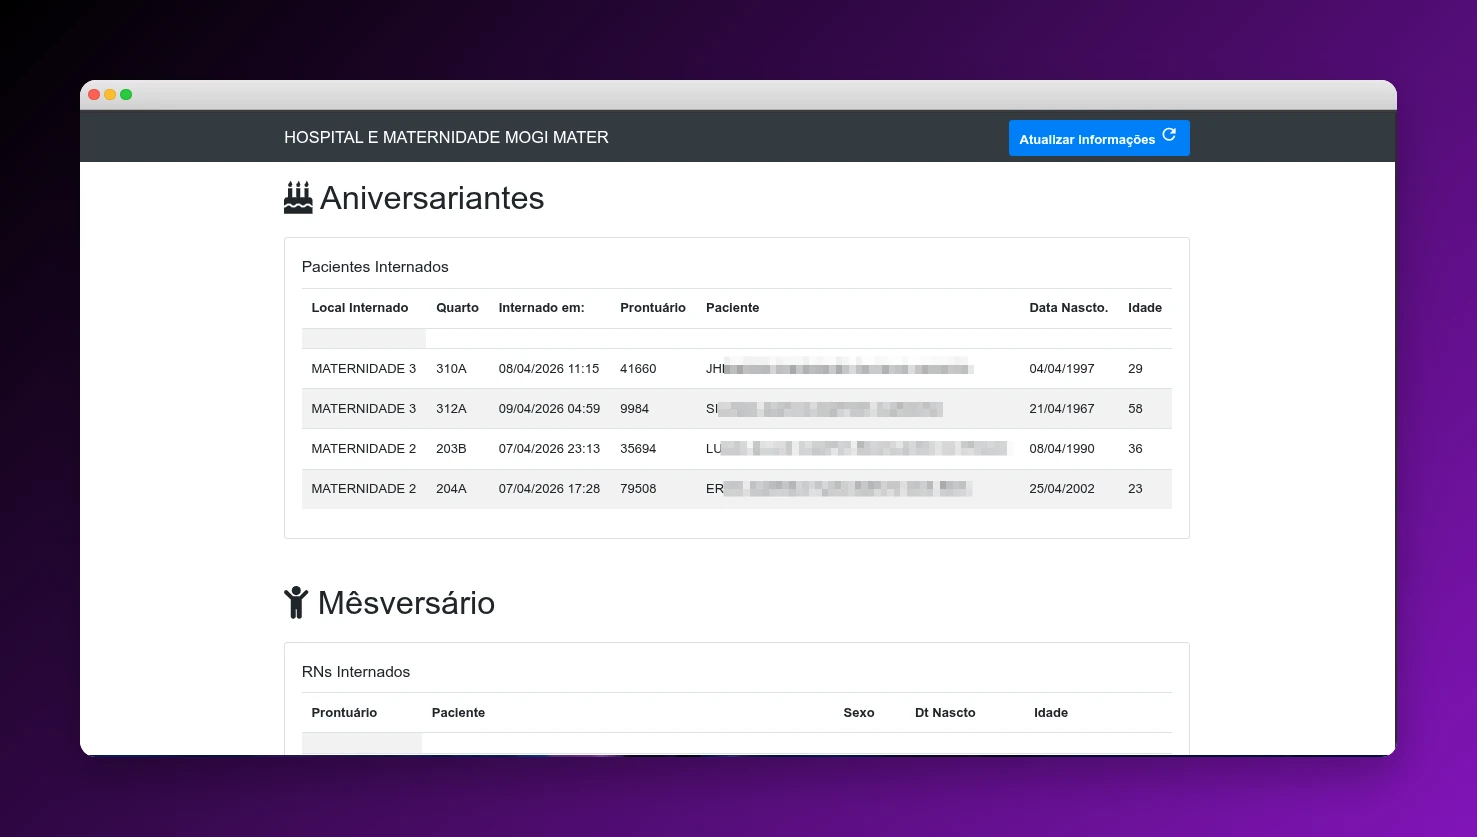Click admission date 07/04/2026 23:13
1477x837 pixels.
pyautogui.click(x=549, y=449)
